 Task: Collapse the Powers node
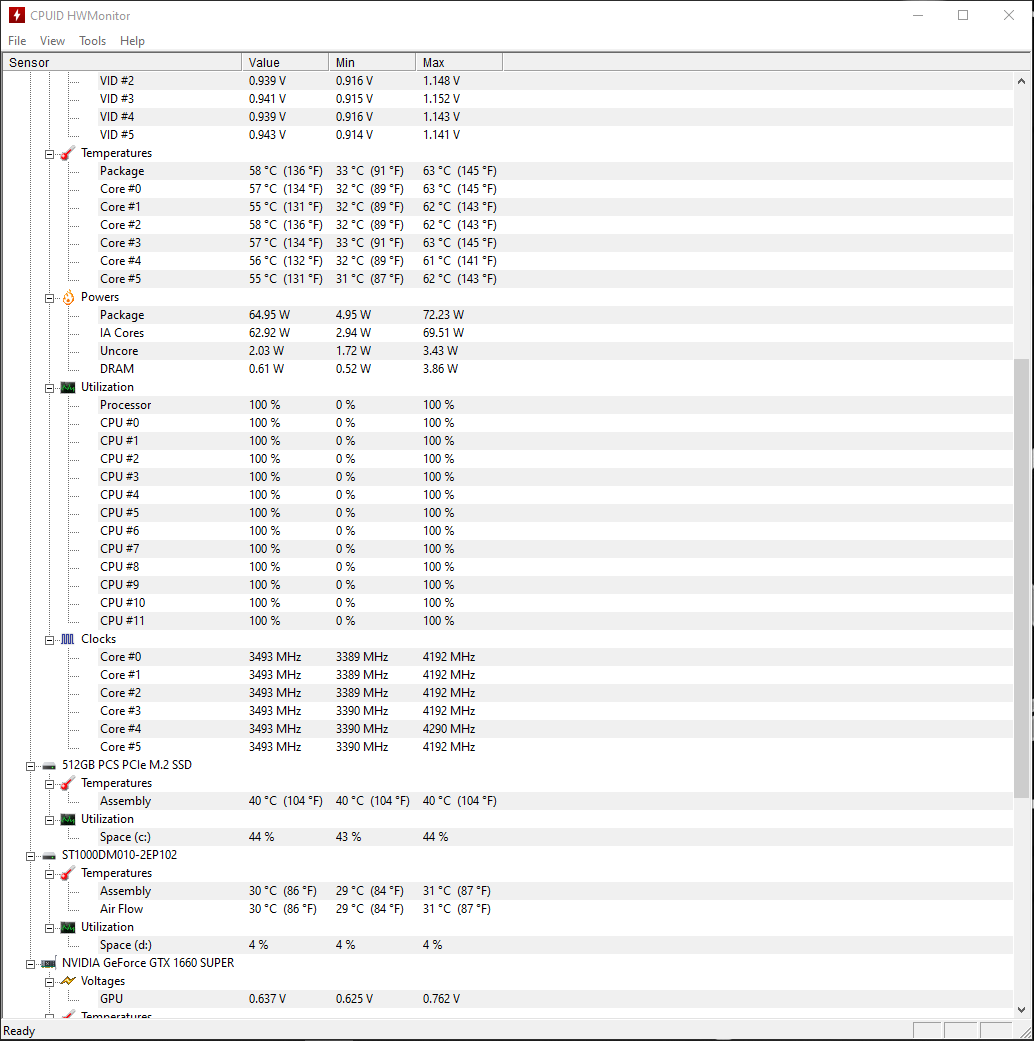(49, 298)
